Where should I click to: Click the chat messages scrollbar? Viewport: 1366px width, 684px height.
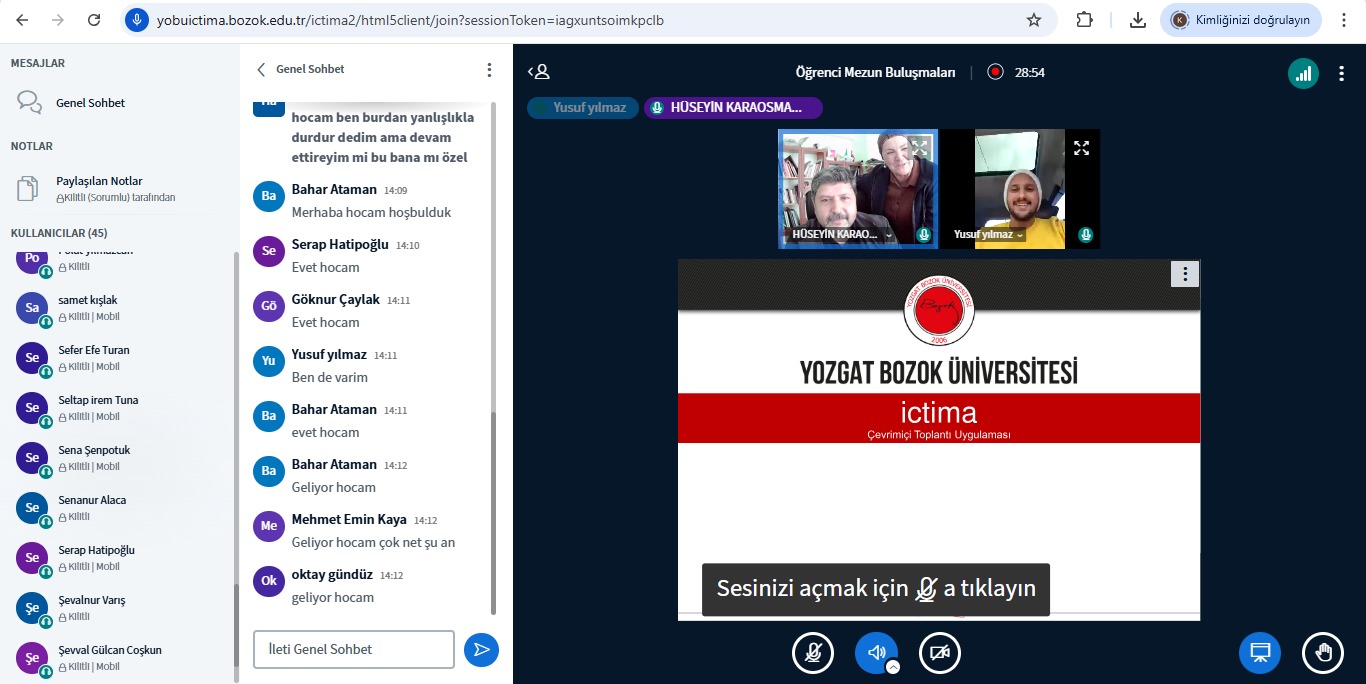[x=493, y=512]
